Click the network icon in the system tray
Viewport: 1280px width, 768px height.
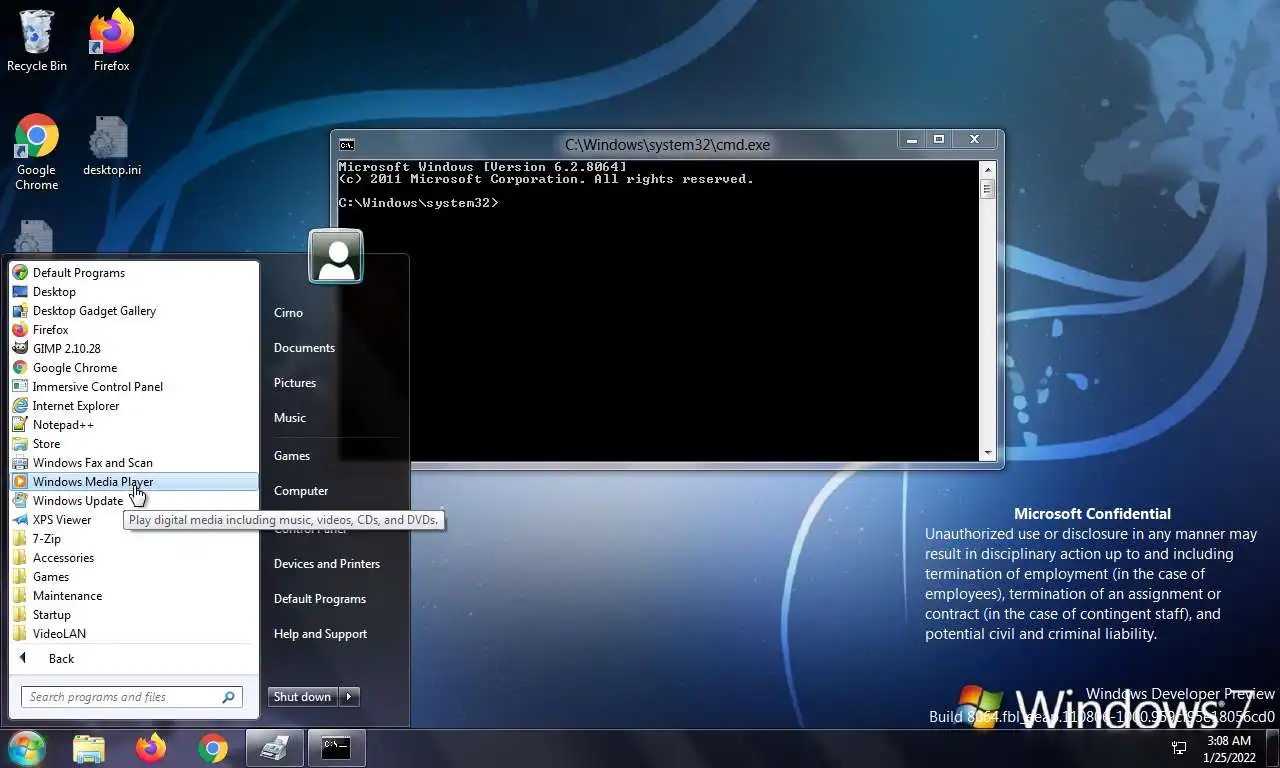[1179, 748]
